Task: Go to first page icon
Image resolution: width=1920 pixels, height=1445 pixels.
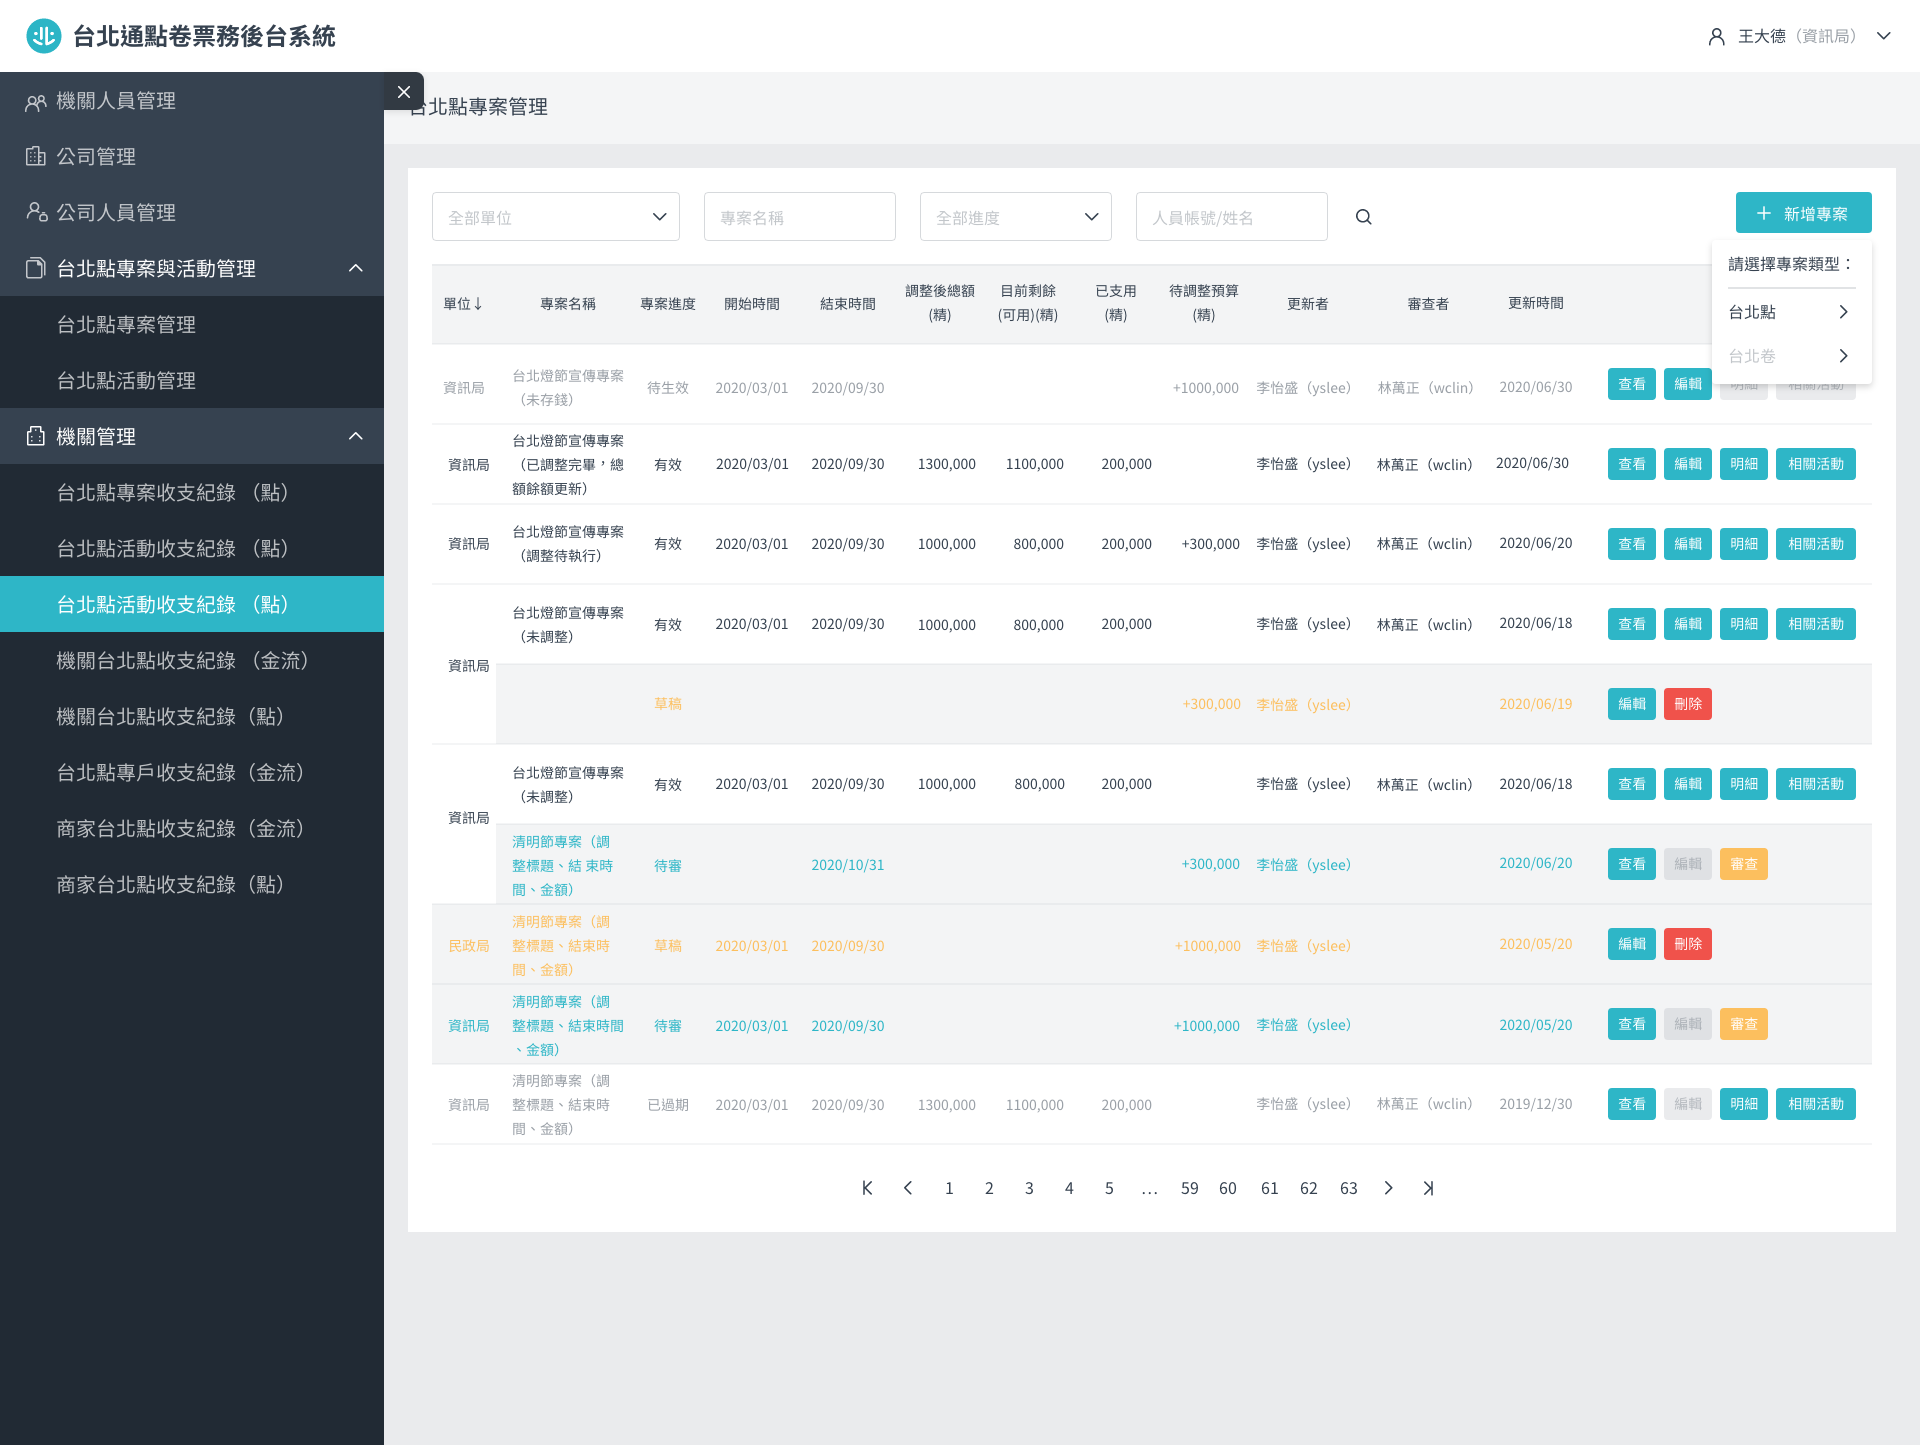Action: pos(867,1188)
